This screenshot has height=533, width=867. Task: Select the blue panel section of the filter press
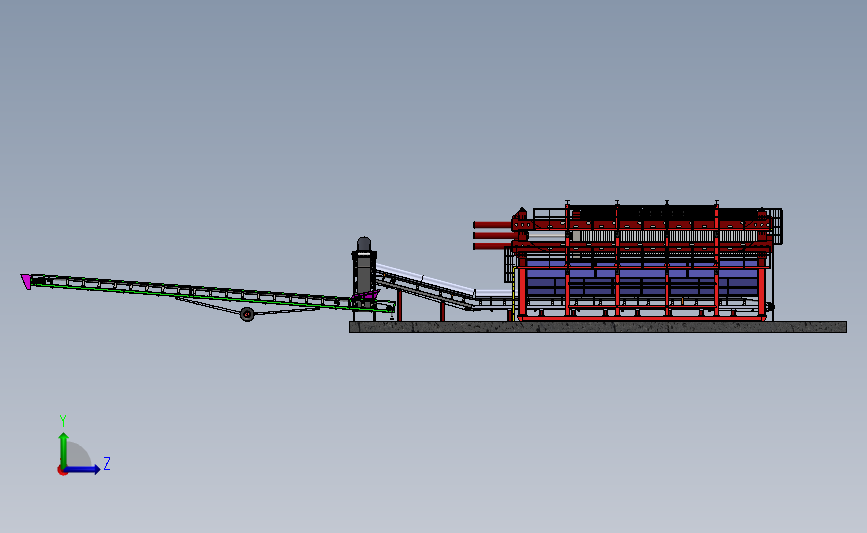point(641,280)
